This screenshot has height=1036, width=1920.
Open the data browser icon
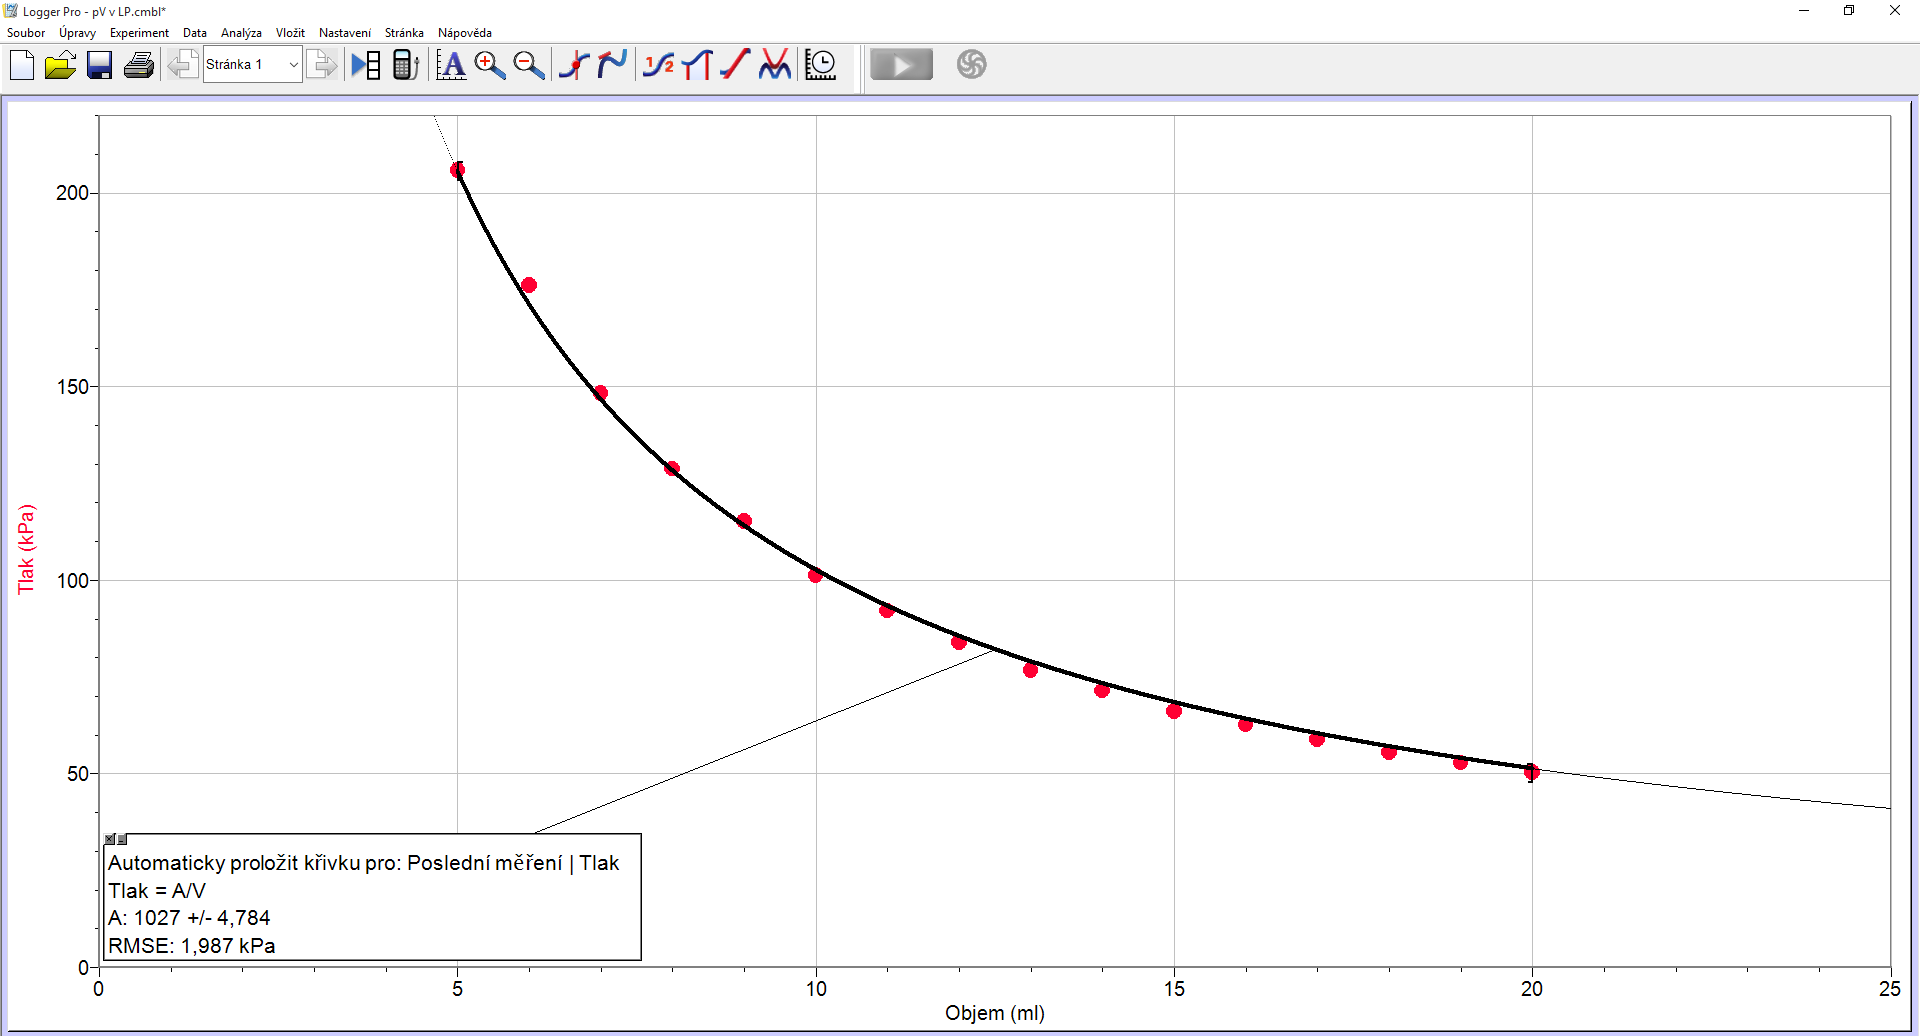tap(366, 66)
